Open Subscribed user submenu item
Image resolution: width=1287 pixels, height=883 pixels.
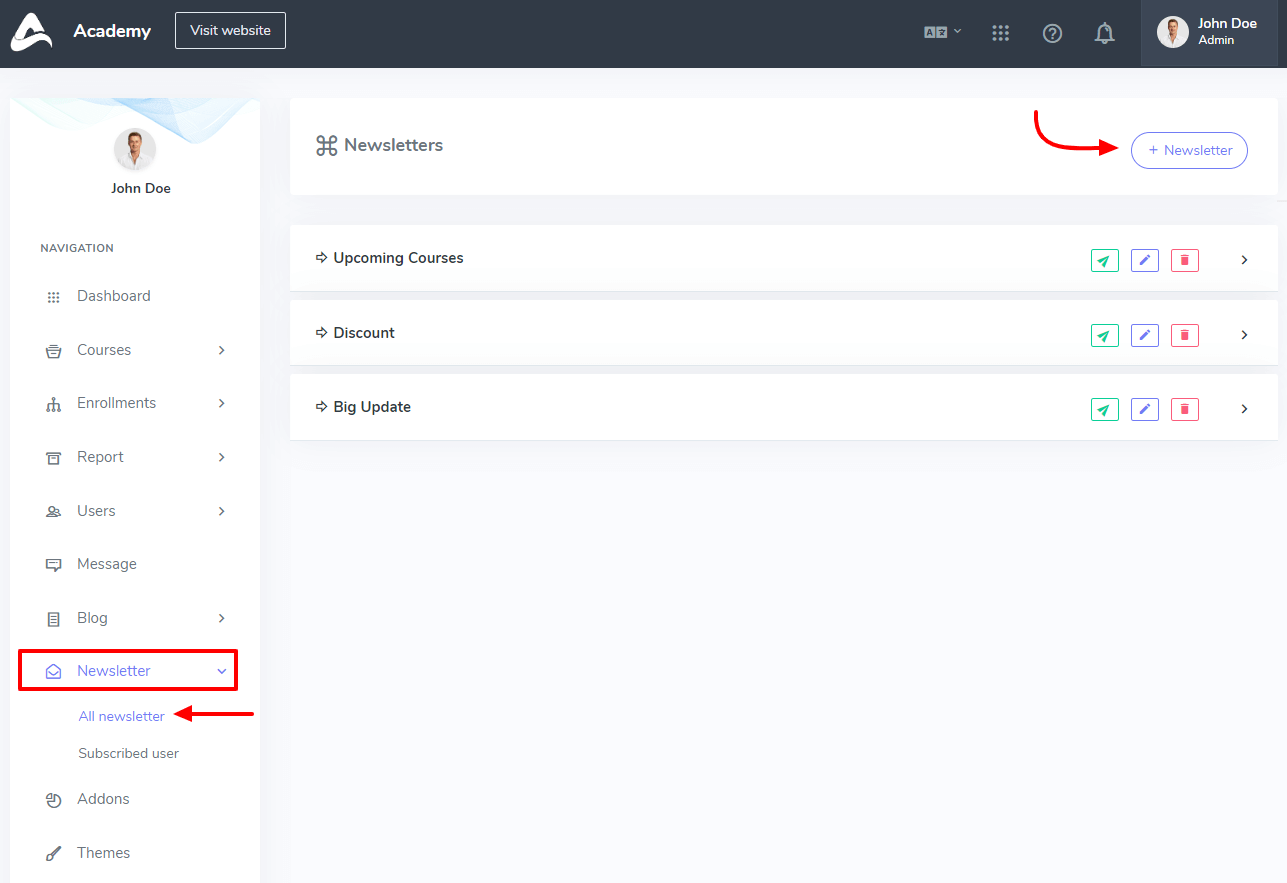pyautogui.click(x=128, y=753)
